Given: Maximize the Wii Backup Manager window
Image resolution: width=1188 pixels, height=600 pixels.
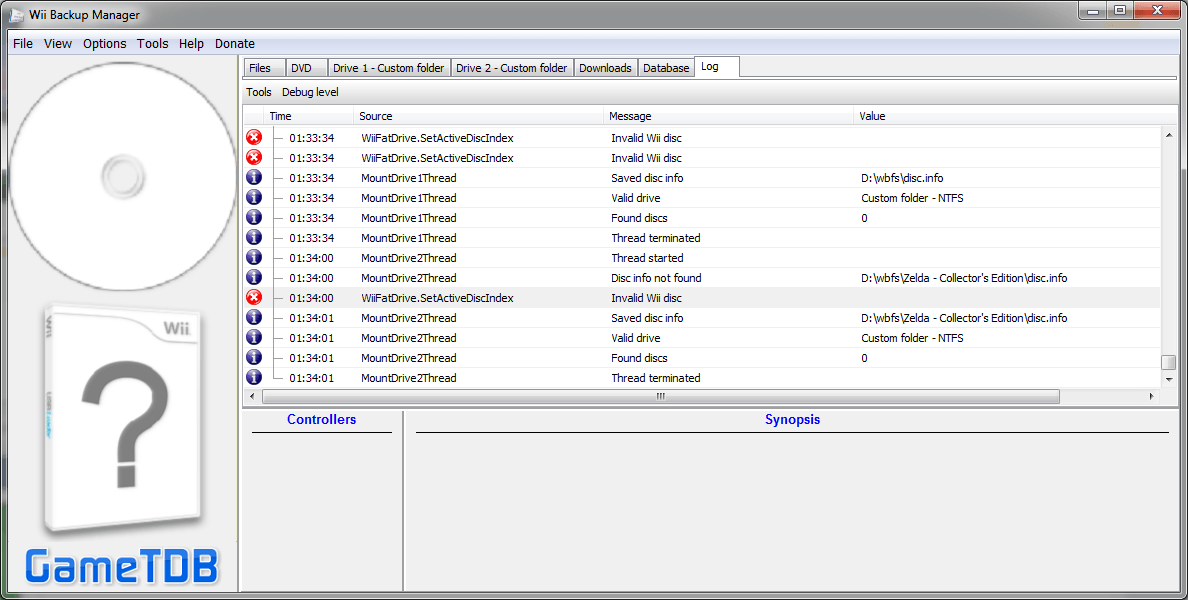Looking at the screenshot, I should point(1120,11).
